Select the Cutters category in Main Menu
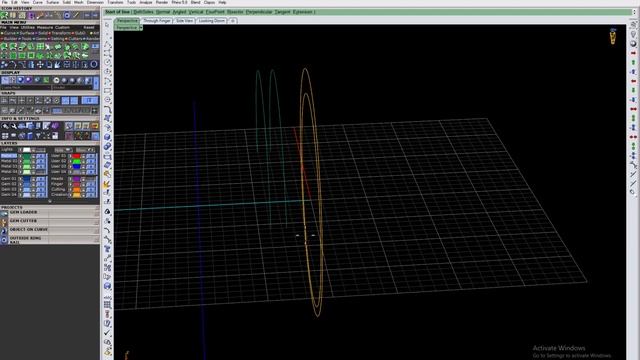640x360 pixels. (x=75, y=39)
